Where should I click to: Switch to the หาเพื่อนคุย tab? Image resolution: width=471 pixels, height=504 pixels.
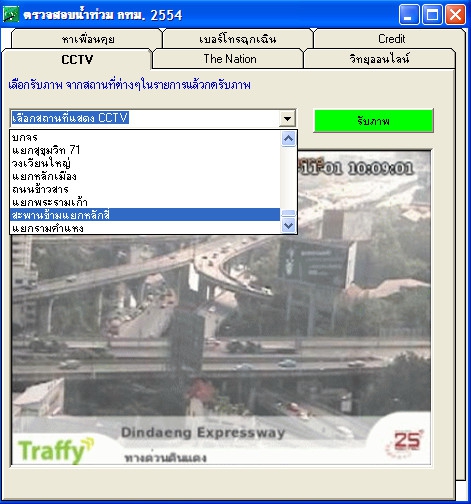click(87, 39)
